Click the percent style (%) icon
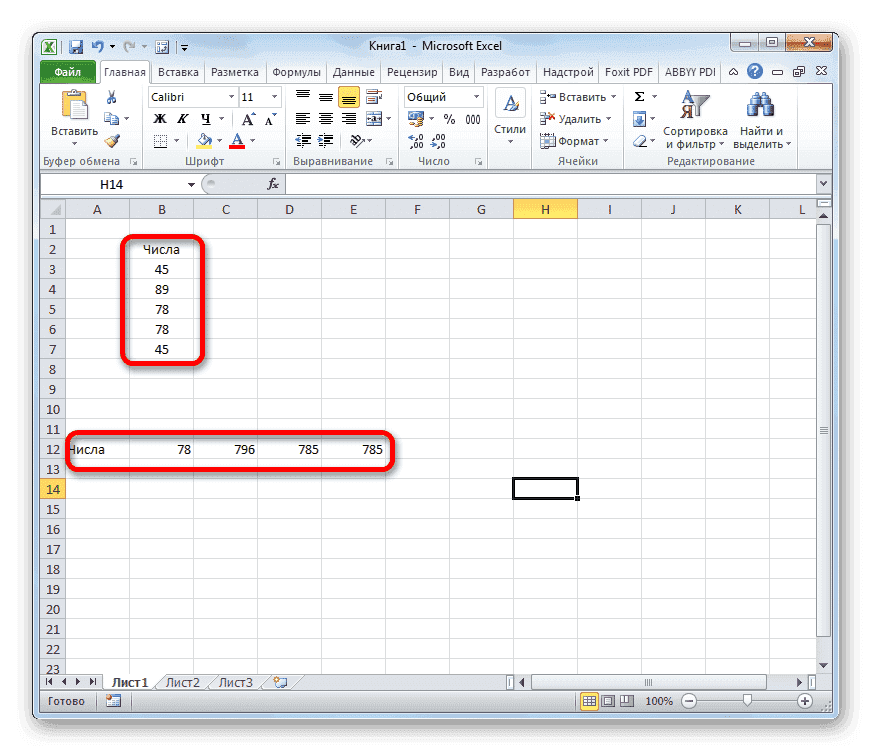This screenshot has width=872, height=752. [x=449, y=118]
